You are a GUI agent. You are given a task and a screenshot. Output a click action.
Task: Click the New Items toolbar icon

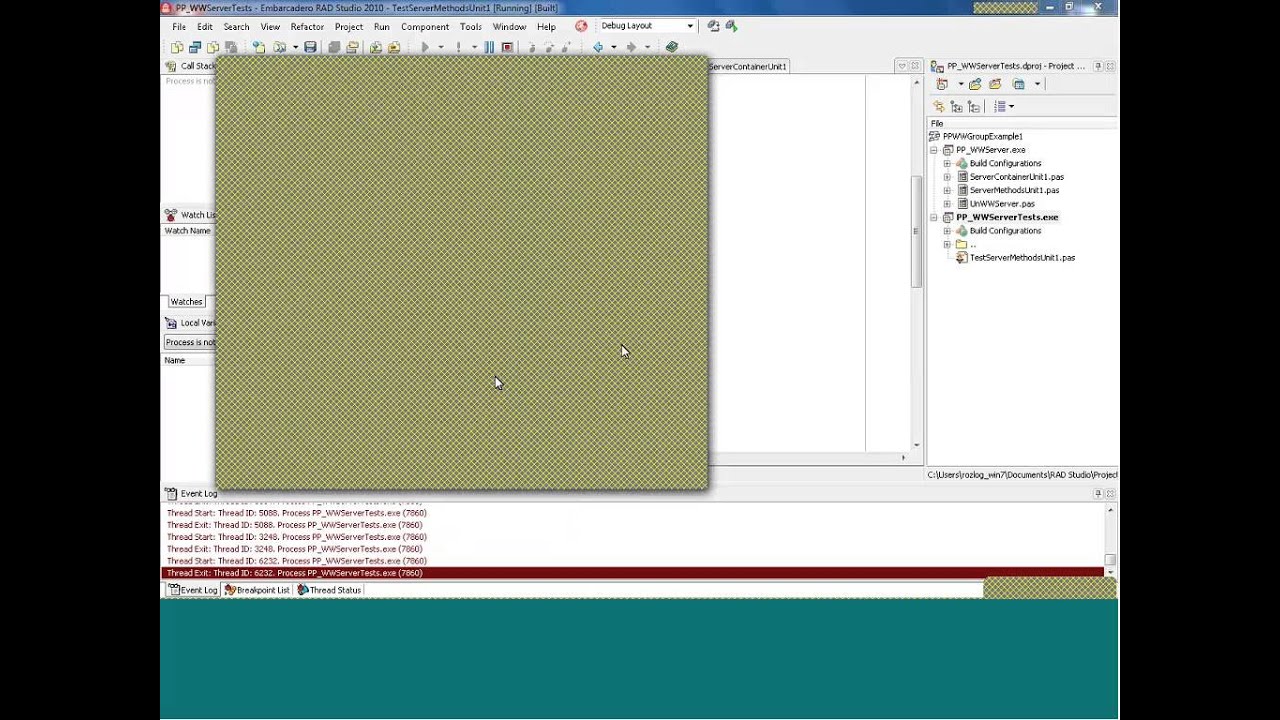click(x=259, y=47)
